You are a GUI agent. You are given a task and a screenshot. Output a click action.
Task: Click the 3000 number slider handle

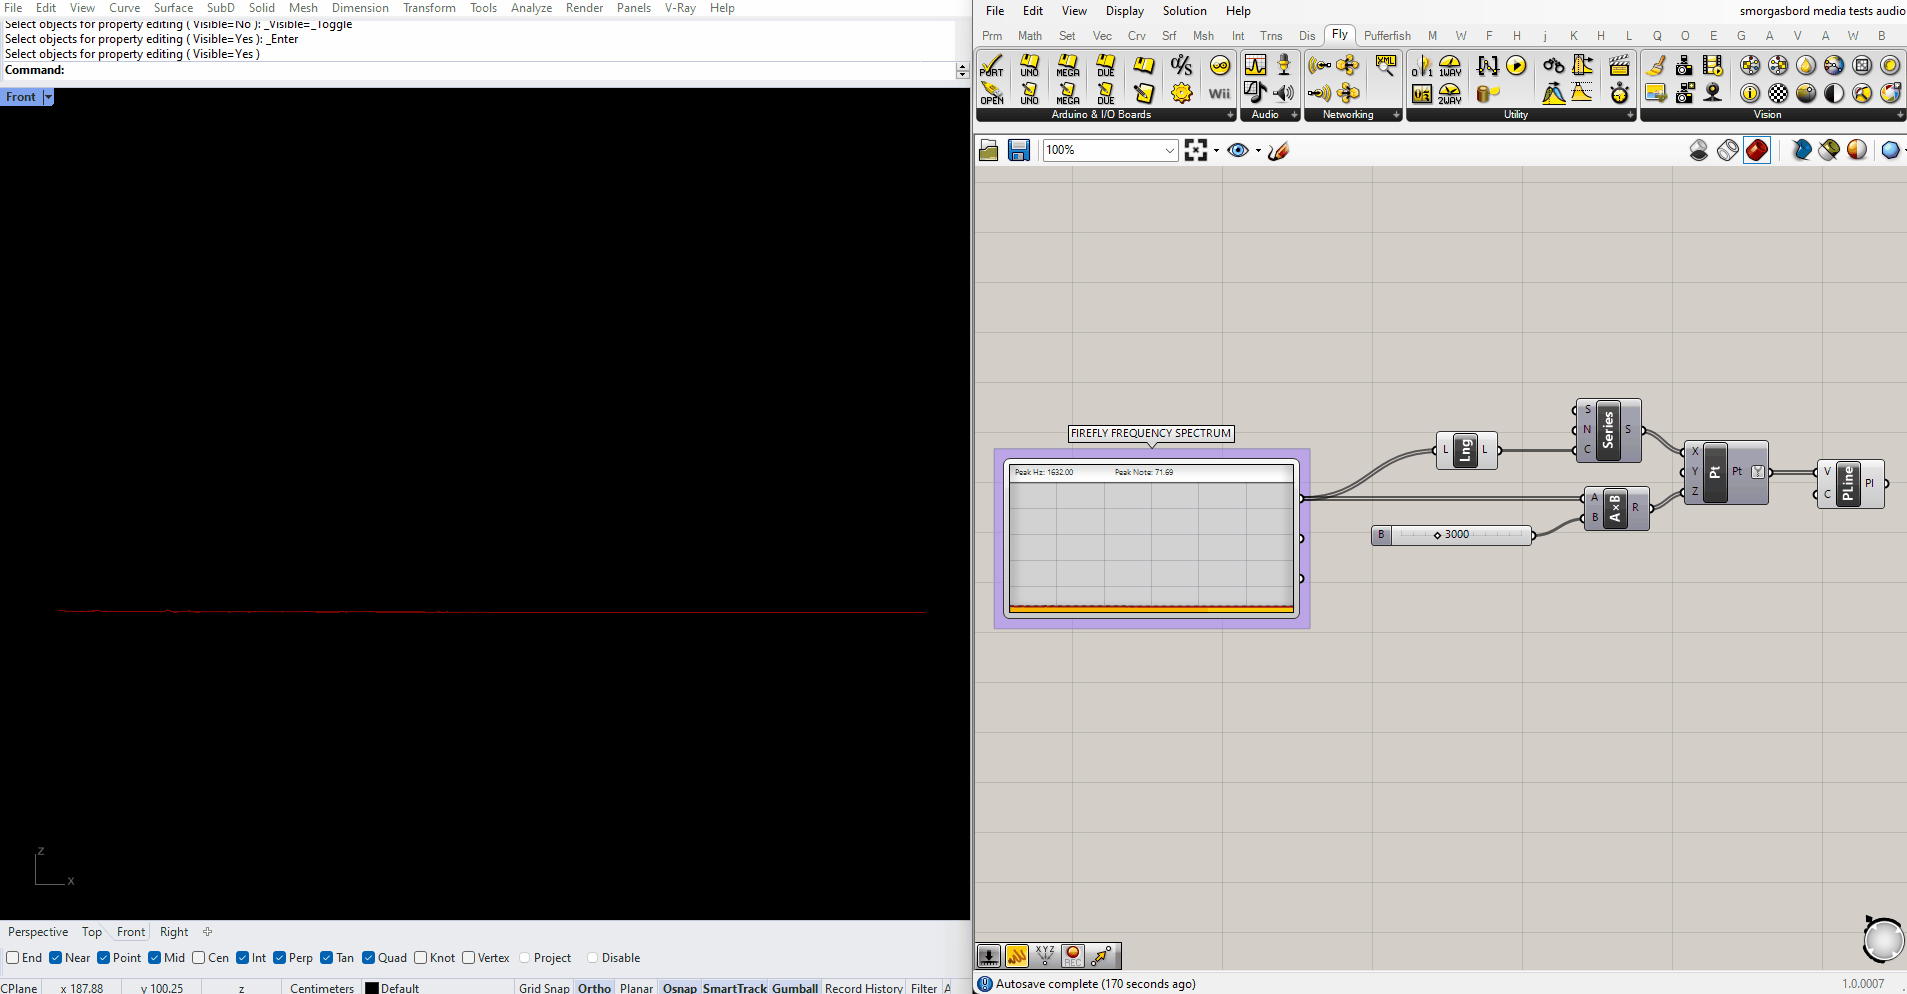tap(1438, 535)
